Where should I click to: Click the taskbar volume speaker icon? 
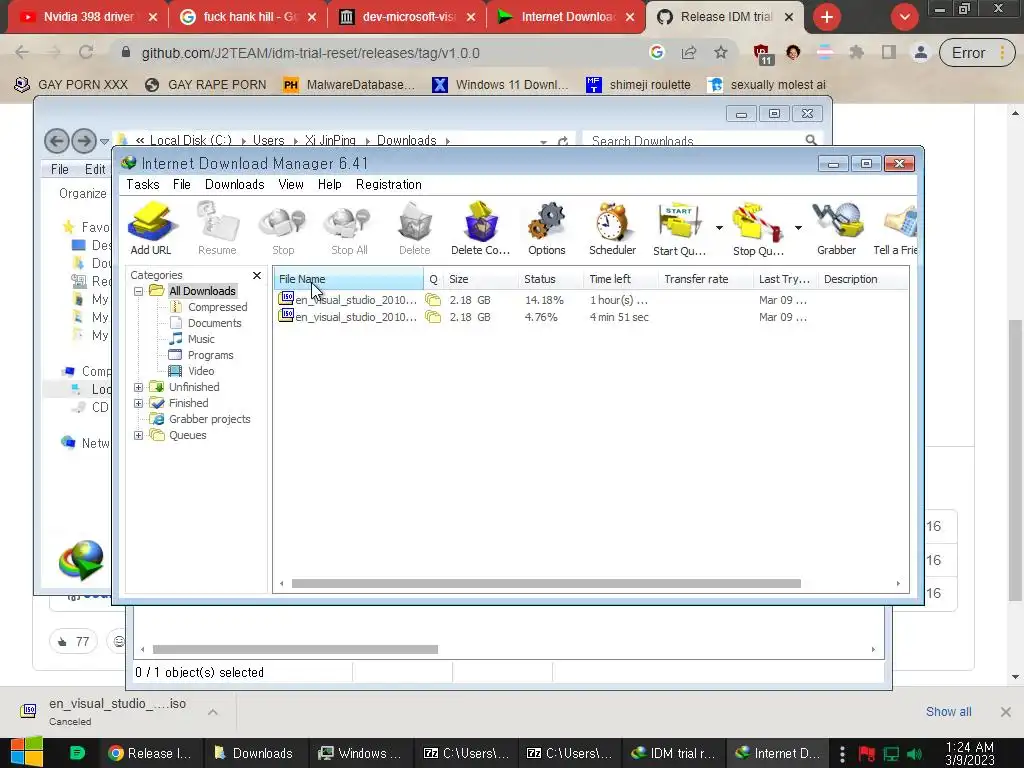point(914,754)
